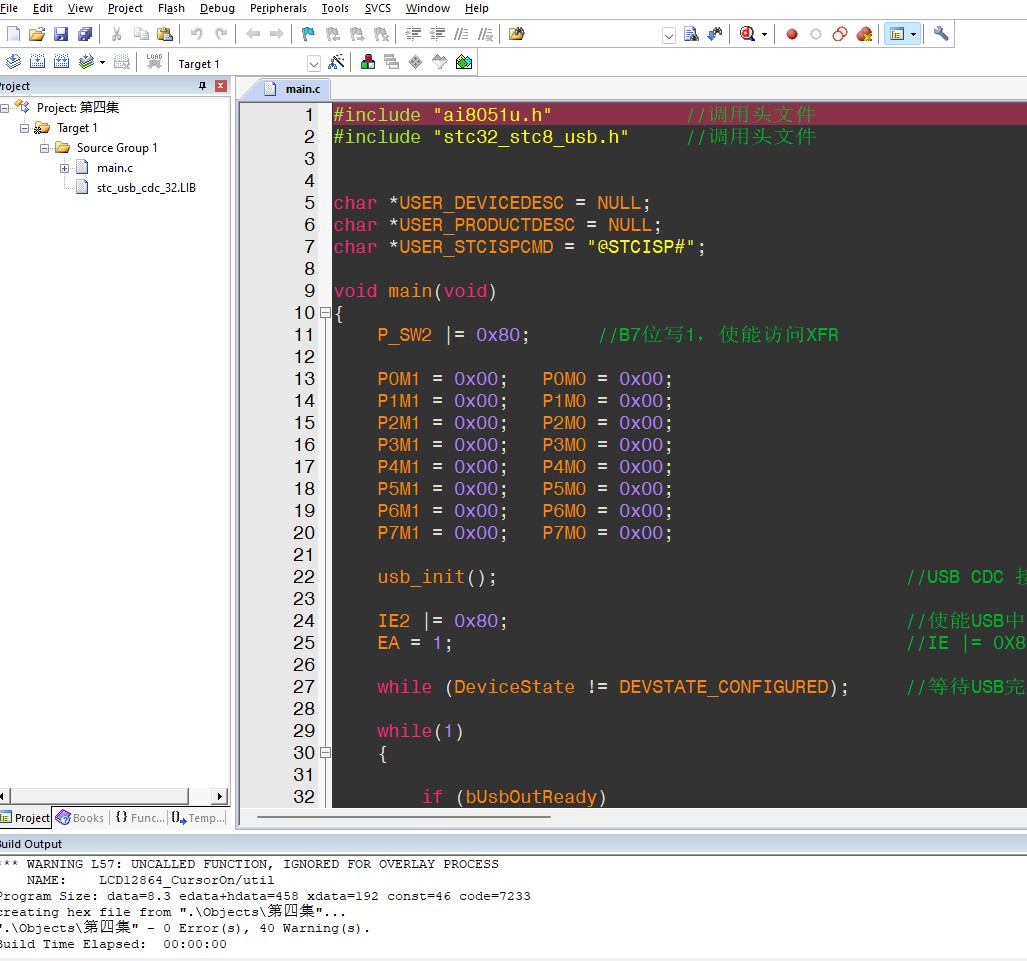This screenshot has width=1027, height=961.
Task: Insert a breakpoint with red dot icon
Action: [x=792, y=34]
